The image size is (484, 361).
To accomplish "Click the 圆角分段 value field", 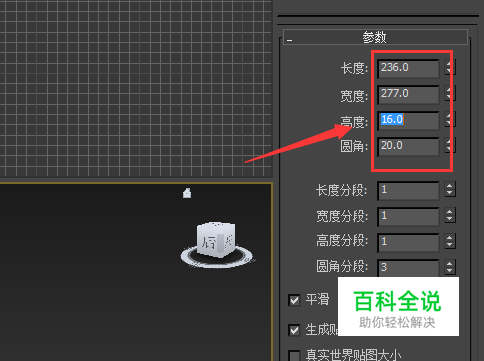I will [408, 268].
